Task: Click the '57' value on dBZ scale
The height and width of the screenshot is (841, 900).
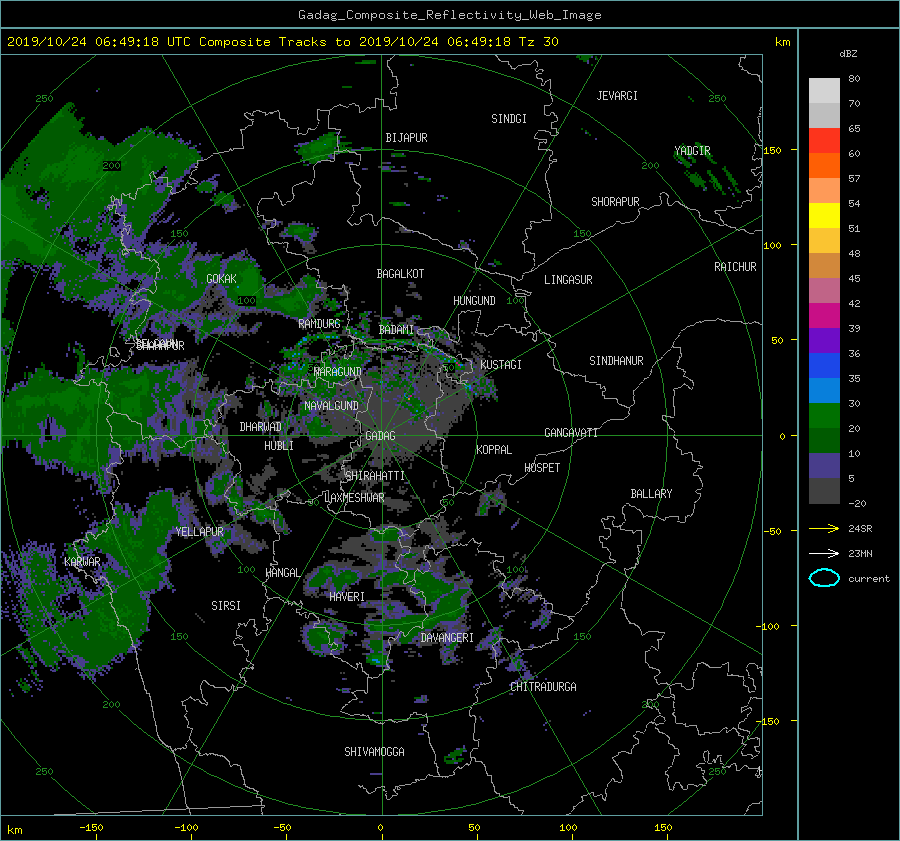Action: [854, 179]
